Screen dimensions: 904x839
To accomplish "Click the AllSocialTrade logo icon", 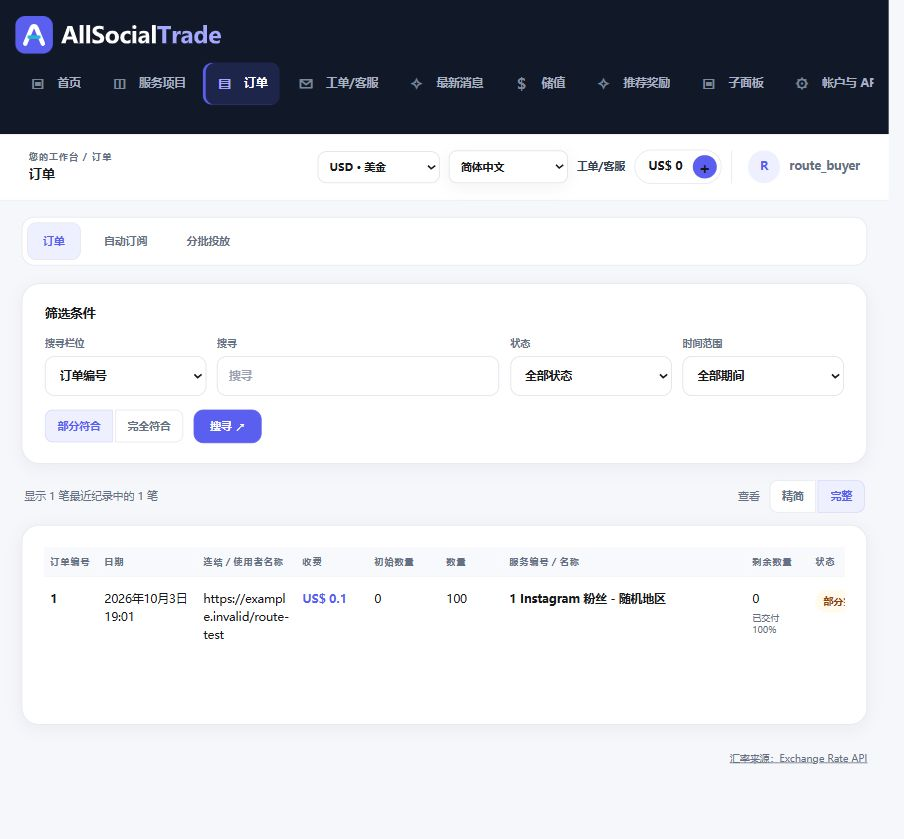I will pyautogui.click(x=34, y=35).
